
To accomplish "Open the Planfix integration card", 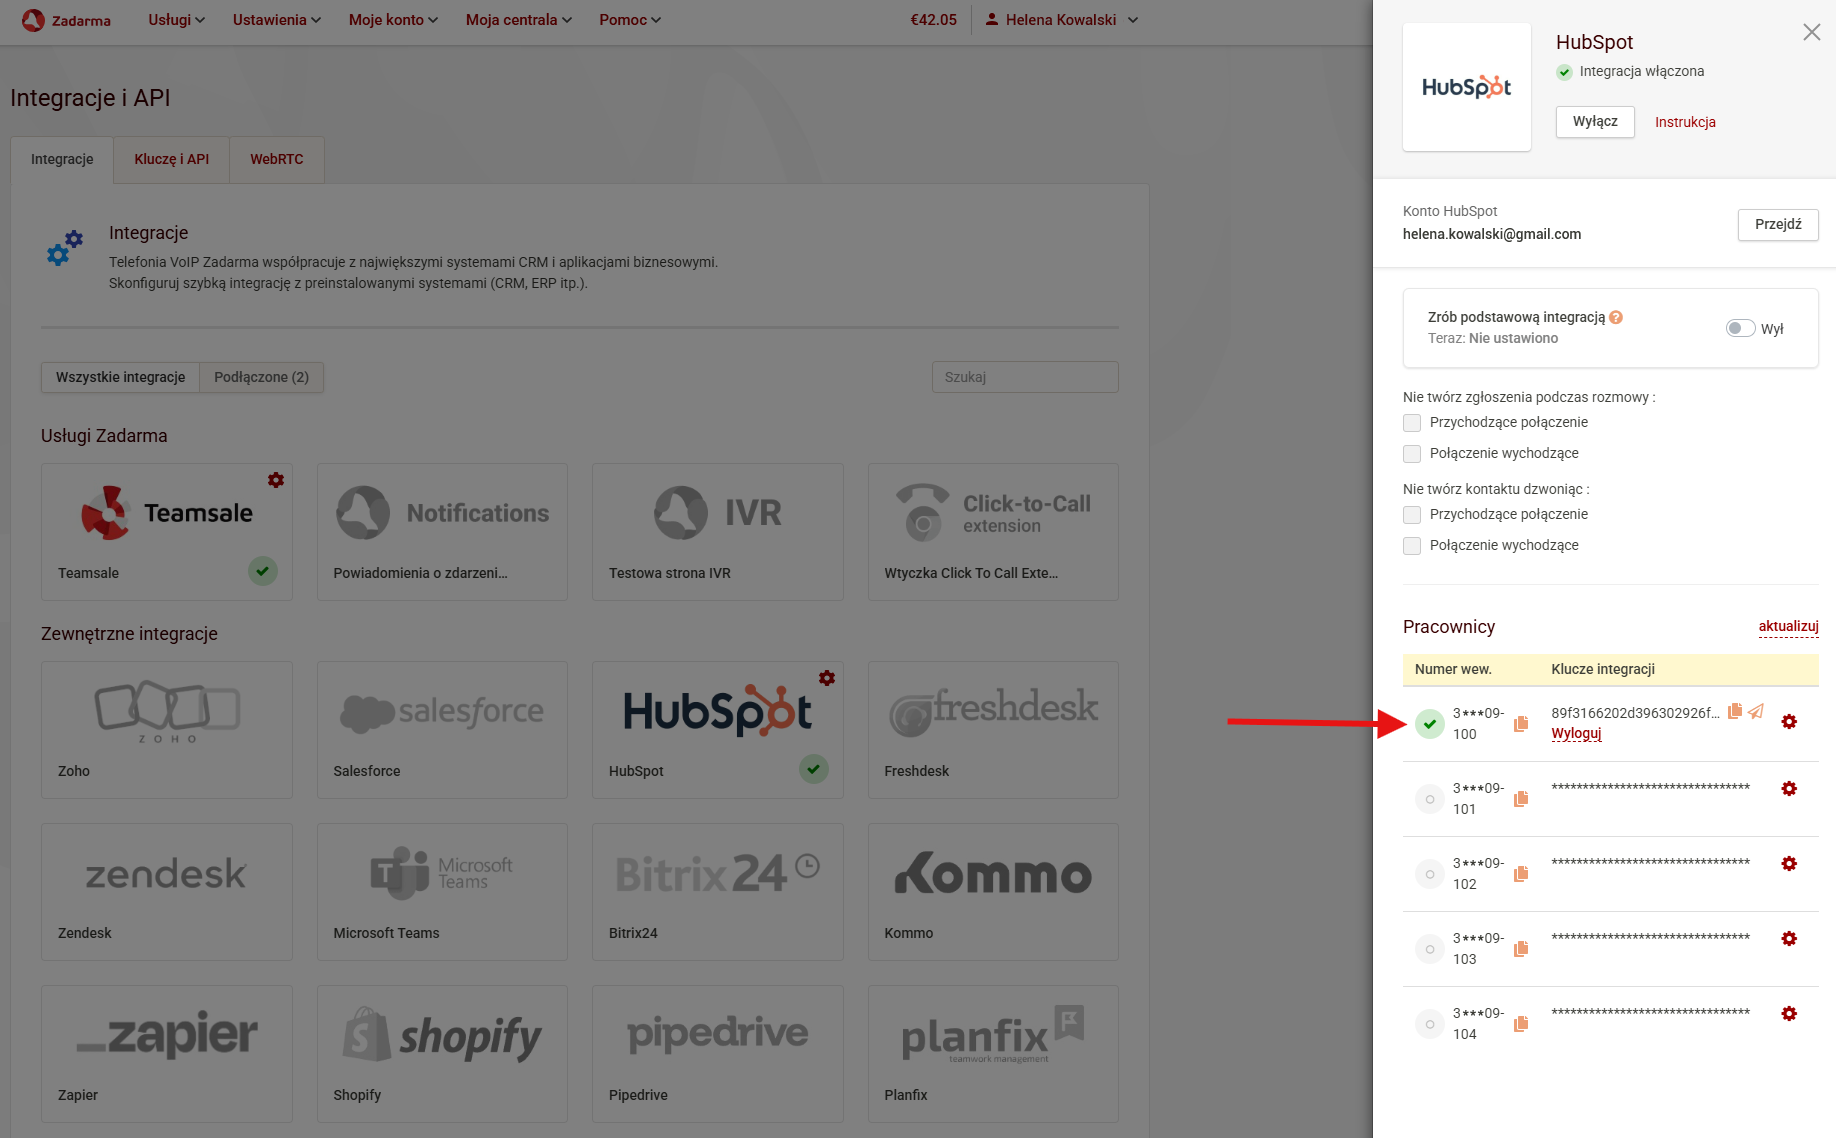I will [x=993, y=1054].
